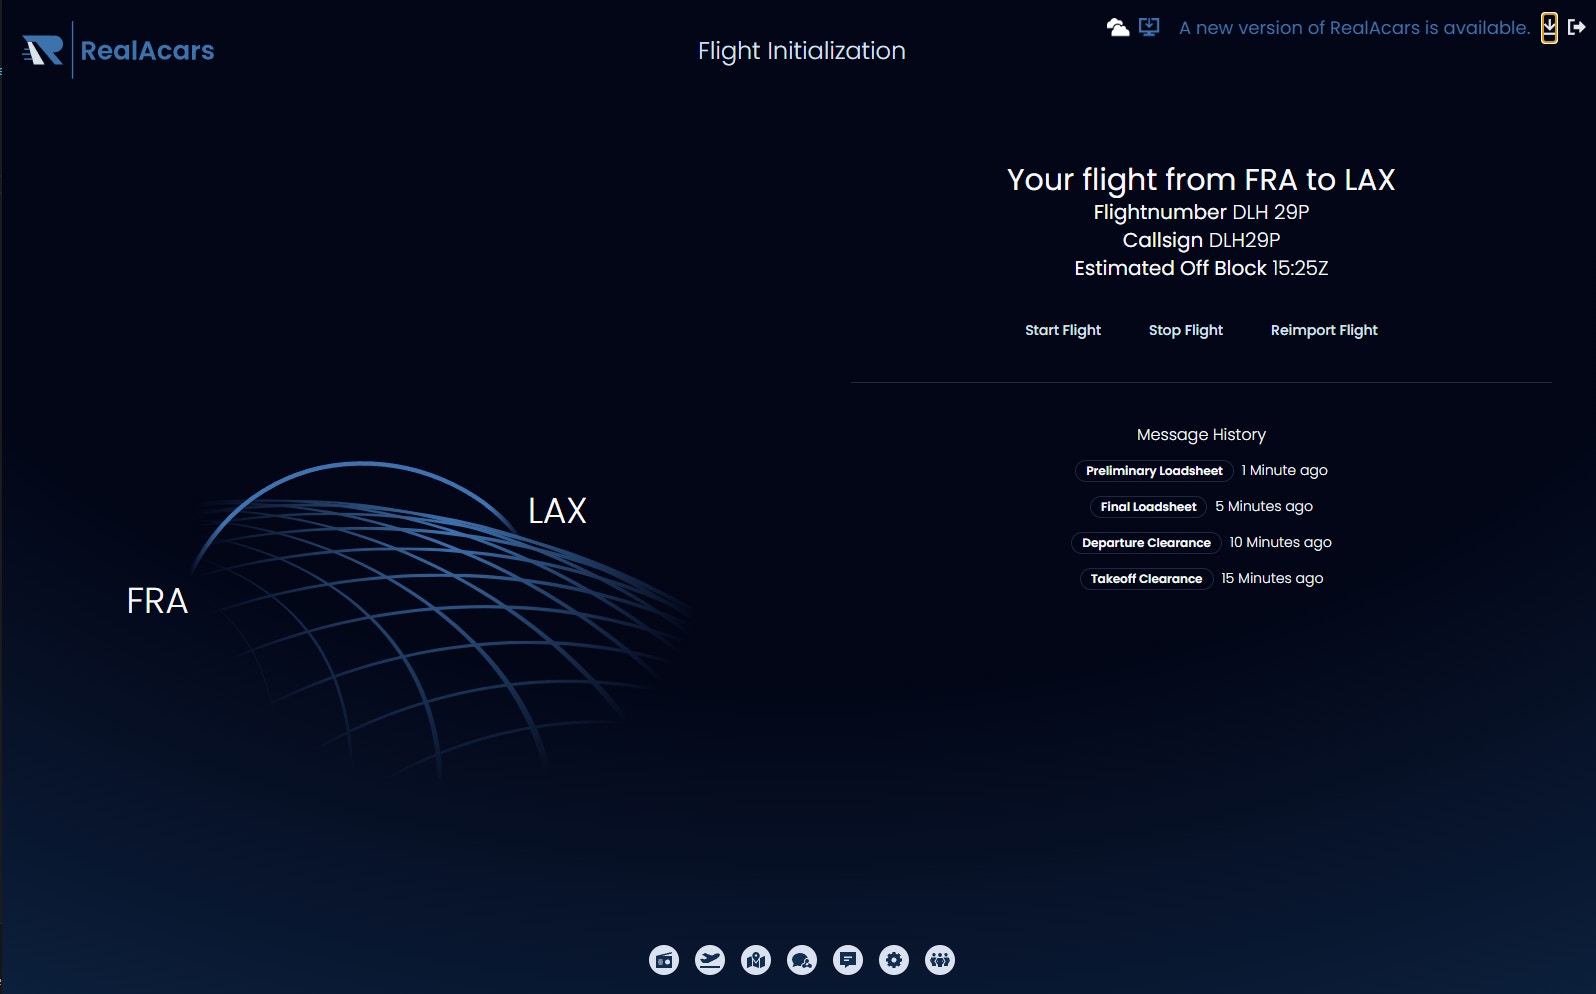Click the airplane takeoff icon
The image size is (1596, 994).
coord(710,960)
